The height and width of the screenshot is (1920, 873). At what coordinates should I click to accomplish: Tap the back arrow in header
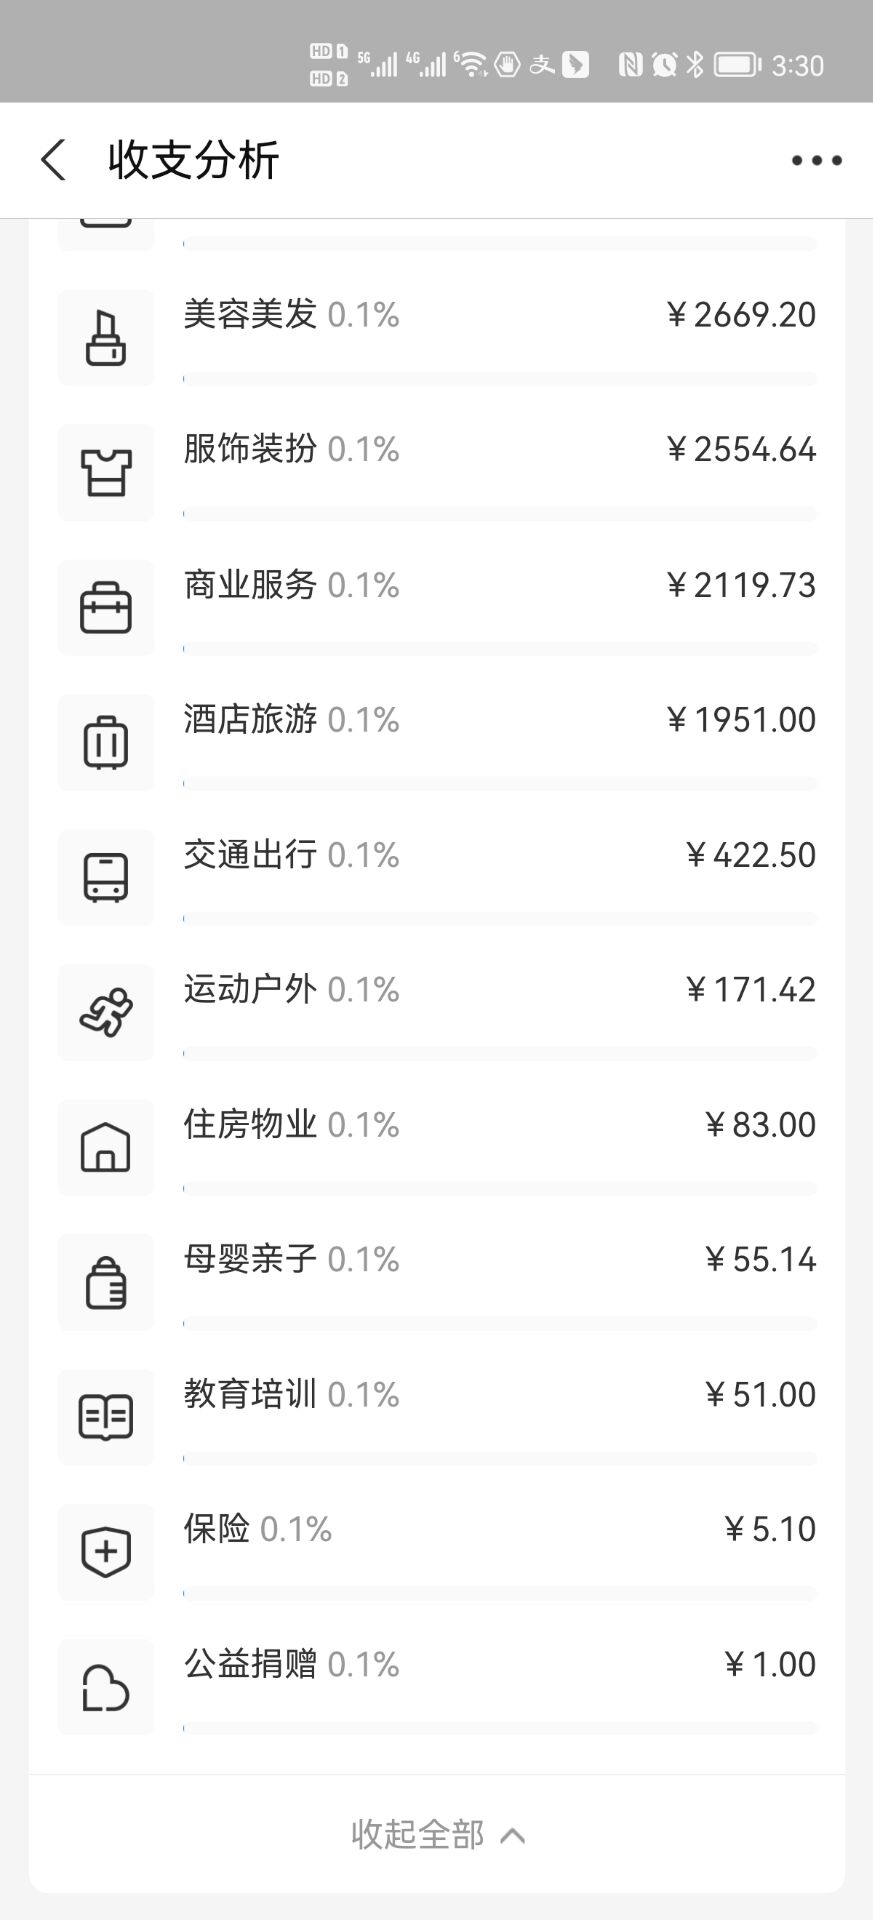[54, 160]
